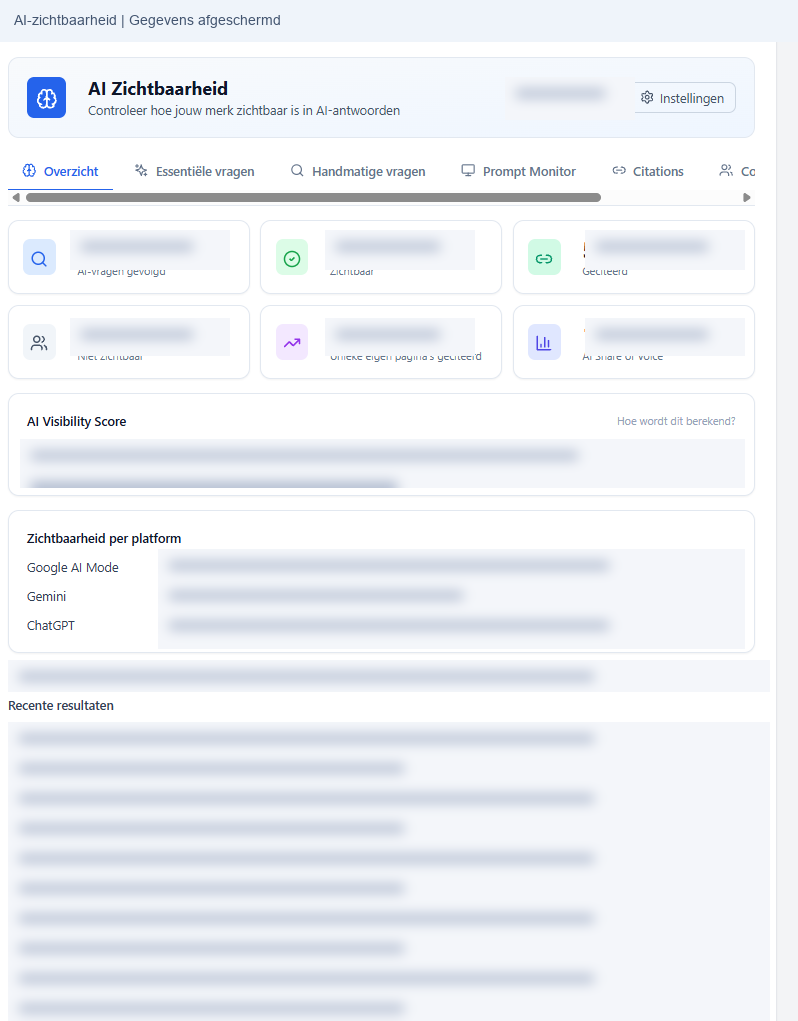Click the purple trending arrow icon
This screenshot has height=1021, width=798.
(292, 343)
